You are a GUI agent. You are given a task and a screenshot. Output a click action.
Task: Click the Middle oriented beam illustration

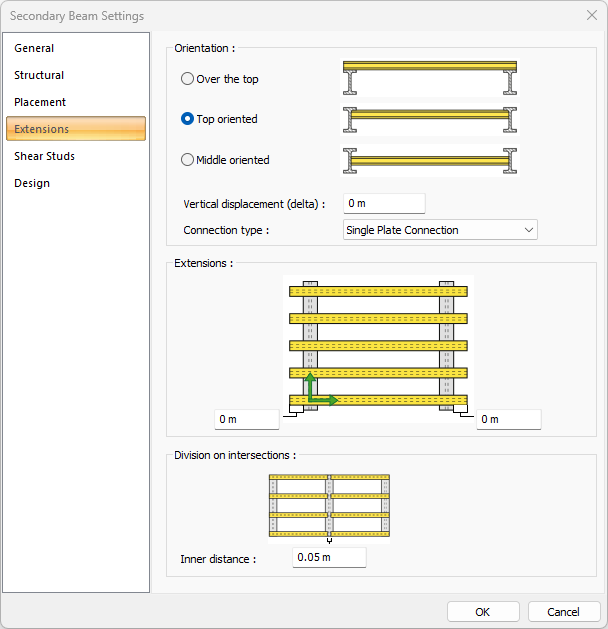(x=429, y=160)
